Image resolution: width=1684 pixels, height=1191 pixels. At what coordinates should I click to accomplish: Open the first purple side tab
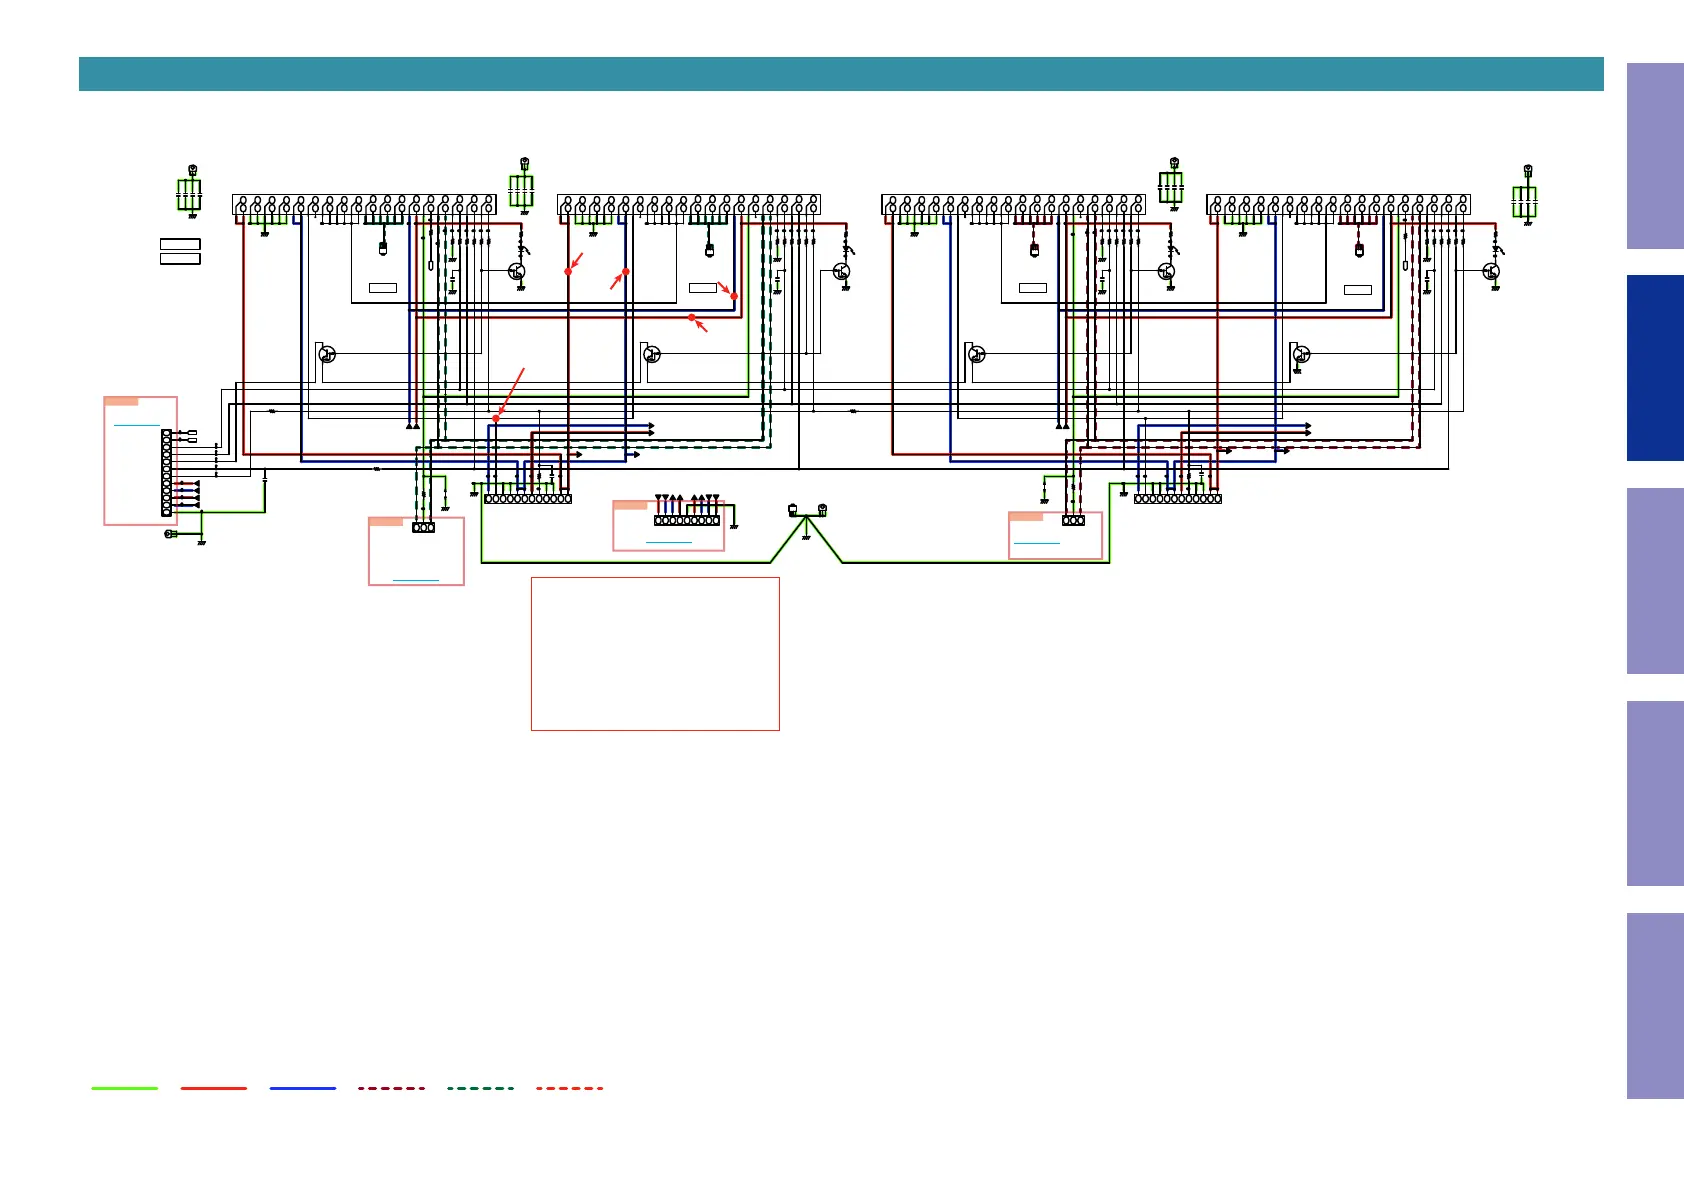point(1655,156)
